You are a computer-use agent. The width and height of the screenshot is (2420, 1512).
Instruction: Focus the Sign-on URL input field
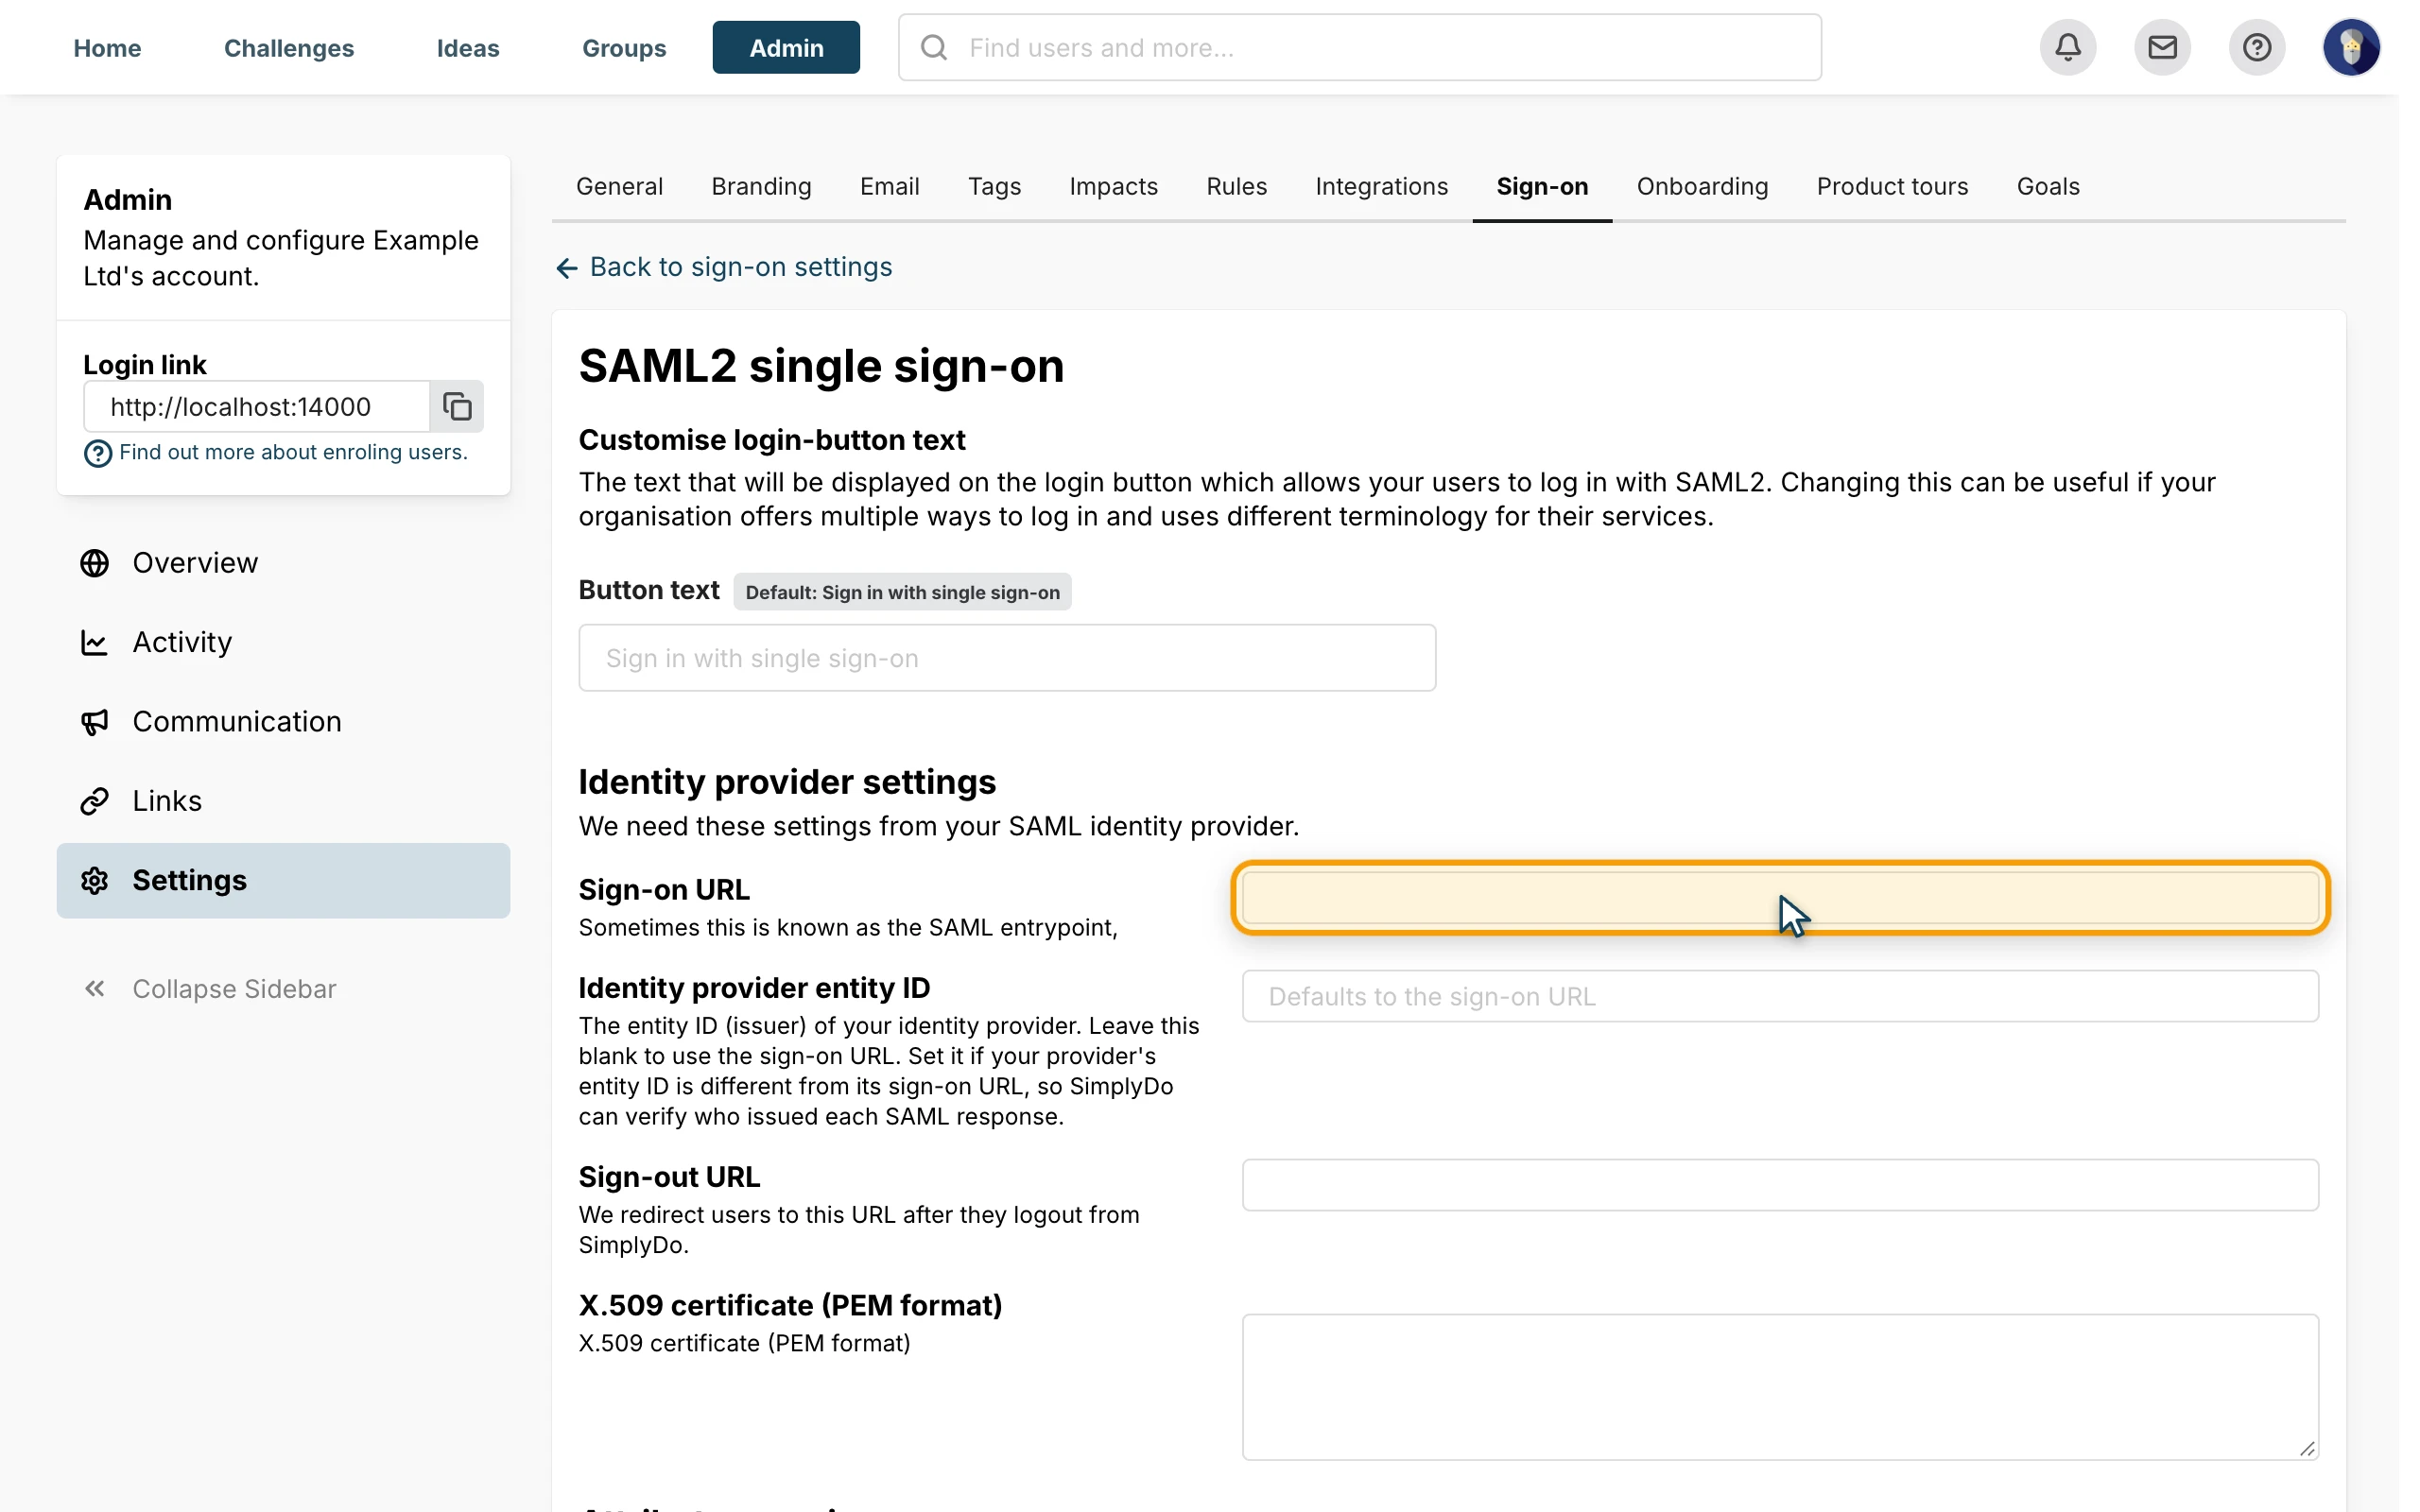[1780, 897]
